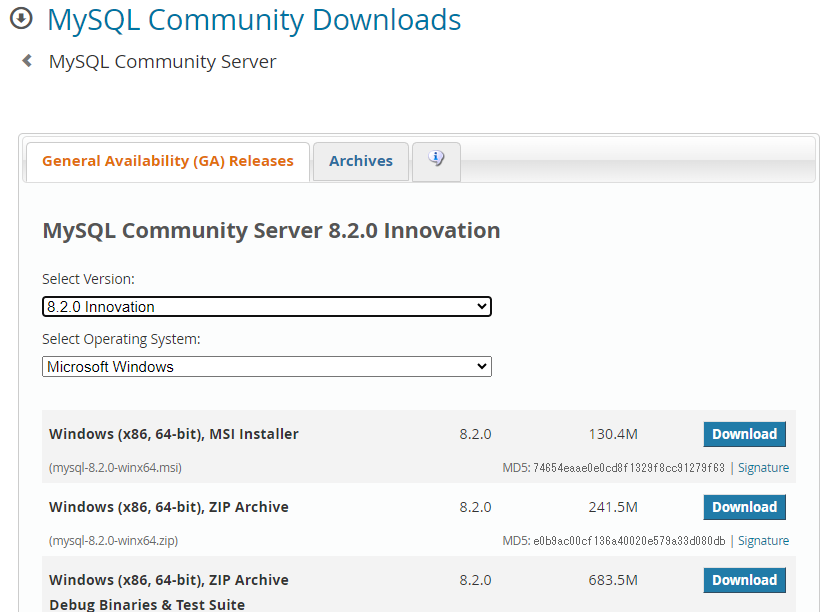The height and width of the screenshot is (612, 824).
Task: Switch to the Archives tab
Action: 361,162
